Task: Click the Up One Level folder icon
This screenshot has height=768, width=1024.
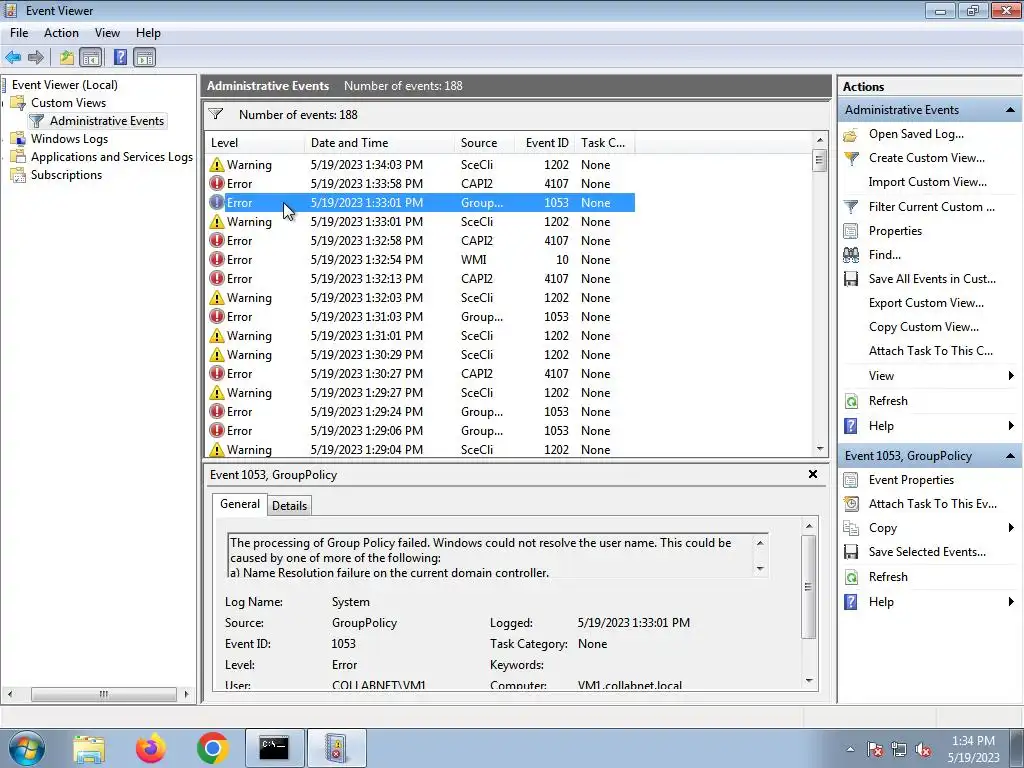Action: [x=67, y=57]
